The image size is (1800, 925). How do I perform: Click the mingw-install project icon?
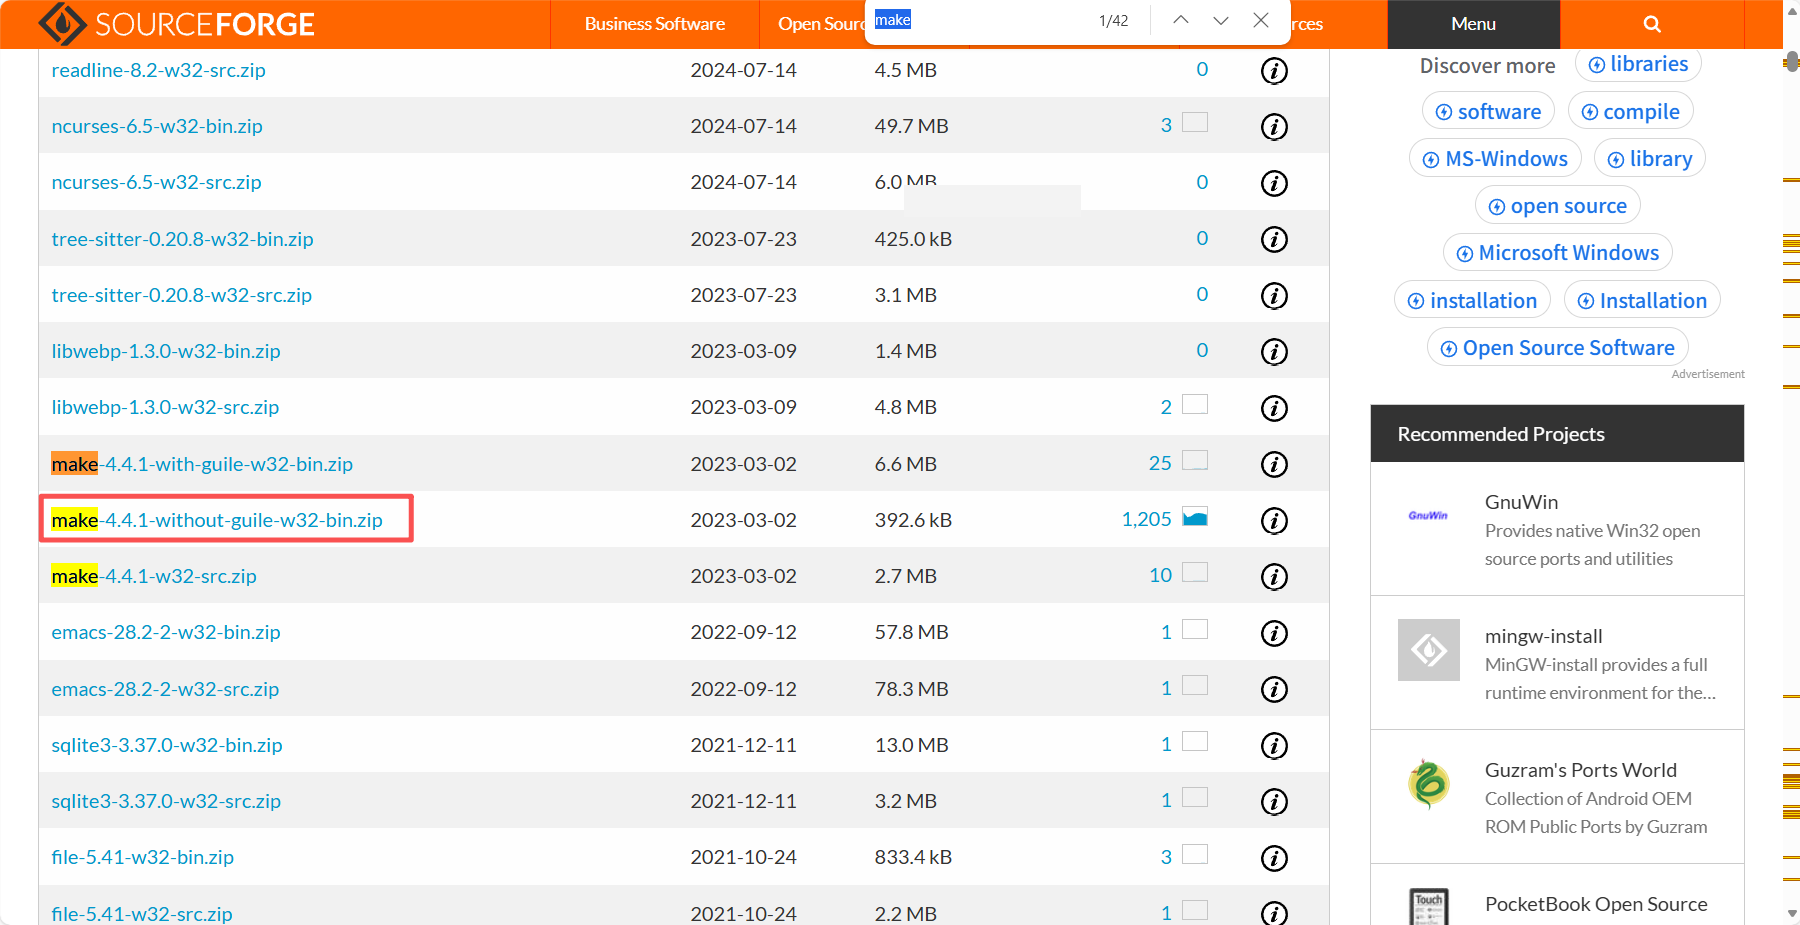(x=1429, y=650)
